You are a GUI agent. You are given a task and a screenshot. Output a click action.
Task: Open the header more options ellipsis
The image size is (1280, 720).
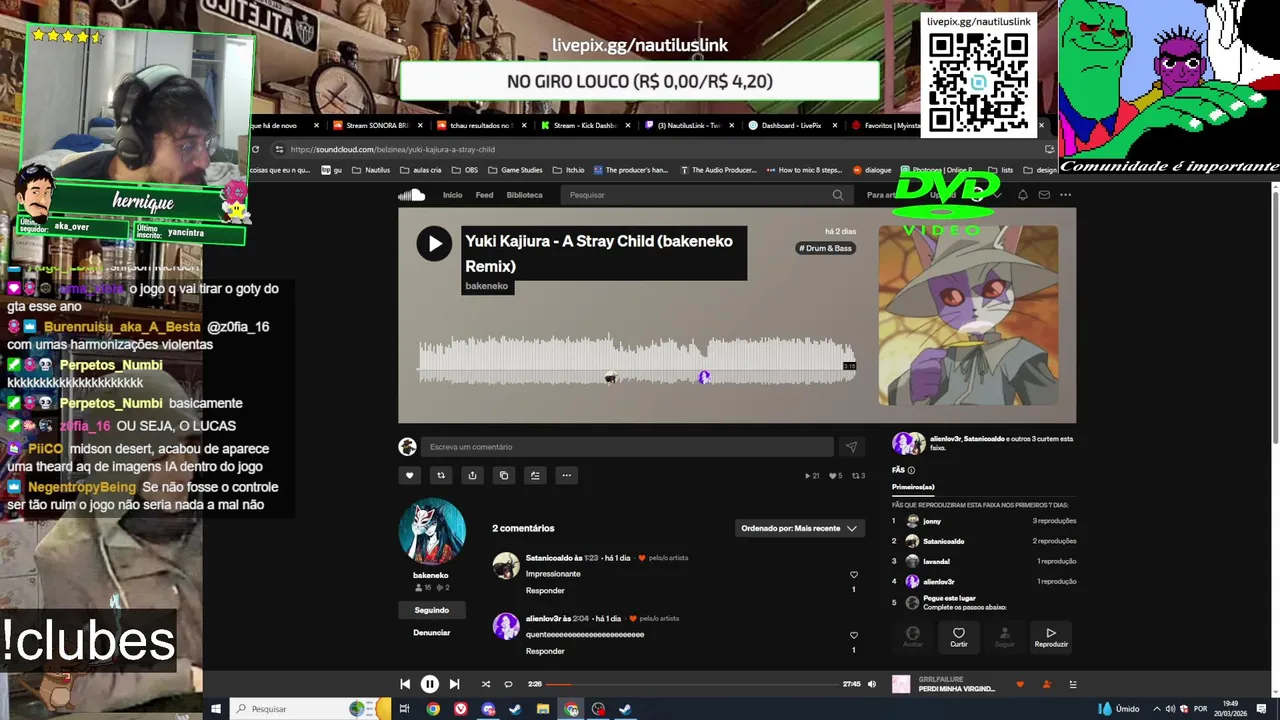[x=1066, y=195]
